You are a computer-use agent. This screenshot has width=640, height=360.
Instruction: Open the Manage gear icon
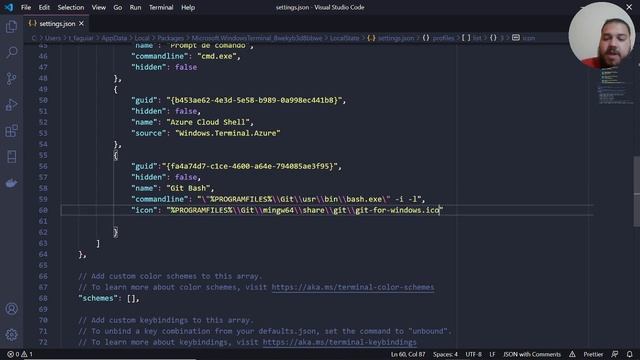pos(11,335)
